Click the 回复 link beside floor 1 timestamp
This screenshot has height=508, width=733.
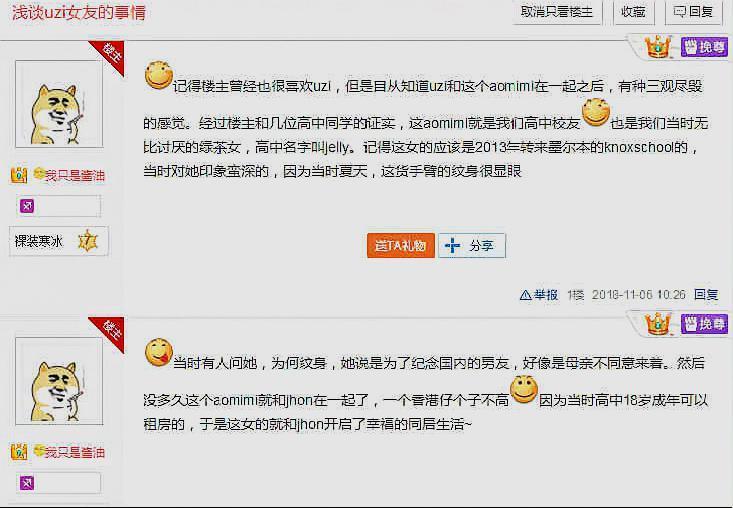coord(706,295)
